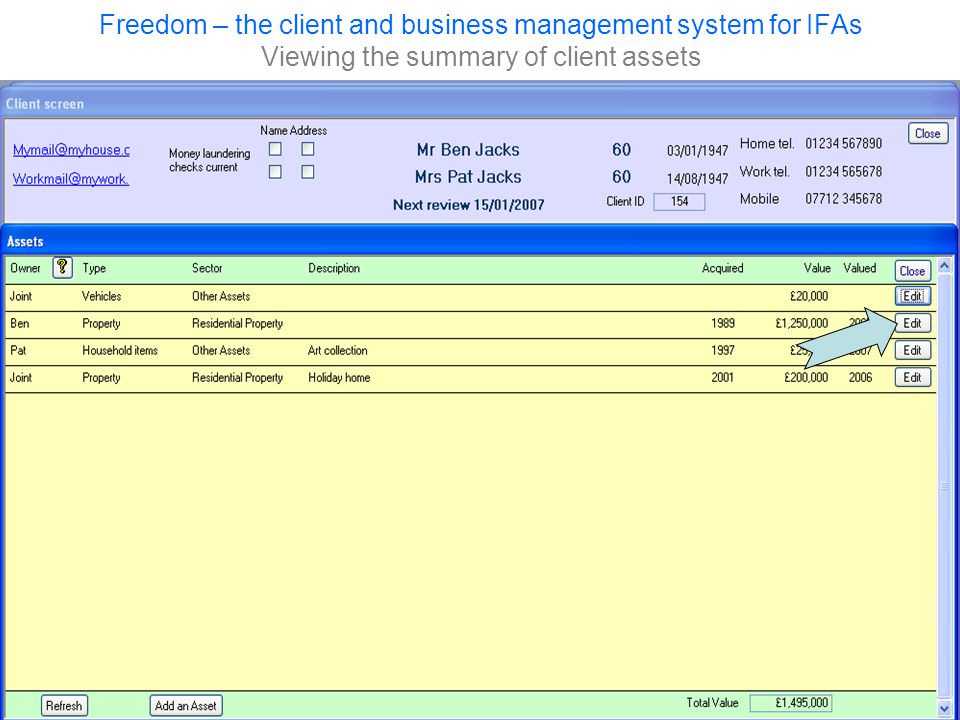Viewport: 960px width, 720px height.
Task: Click the Total Value field £1,495,000
Action: click(x=791, y=703)
